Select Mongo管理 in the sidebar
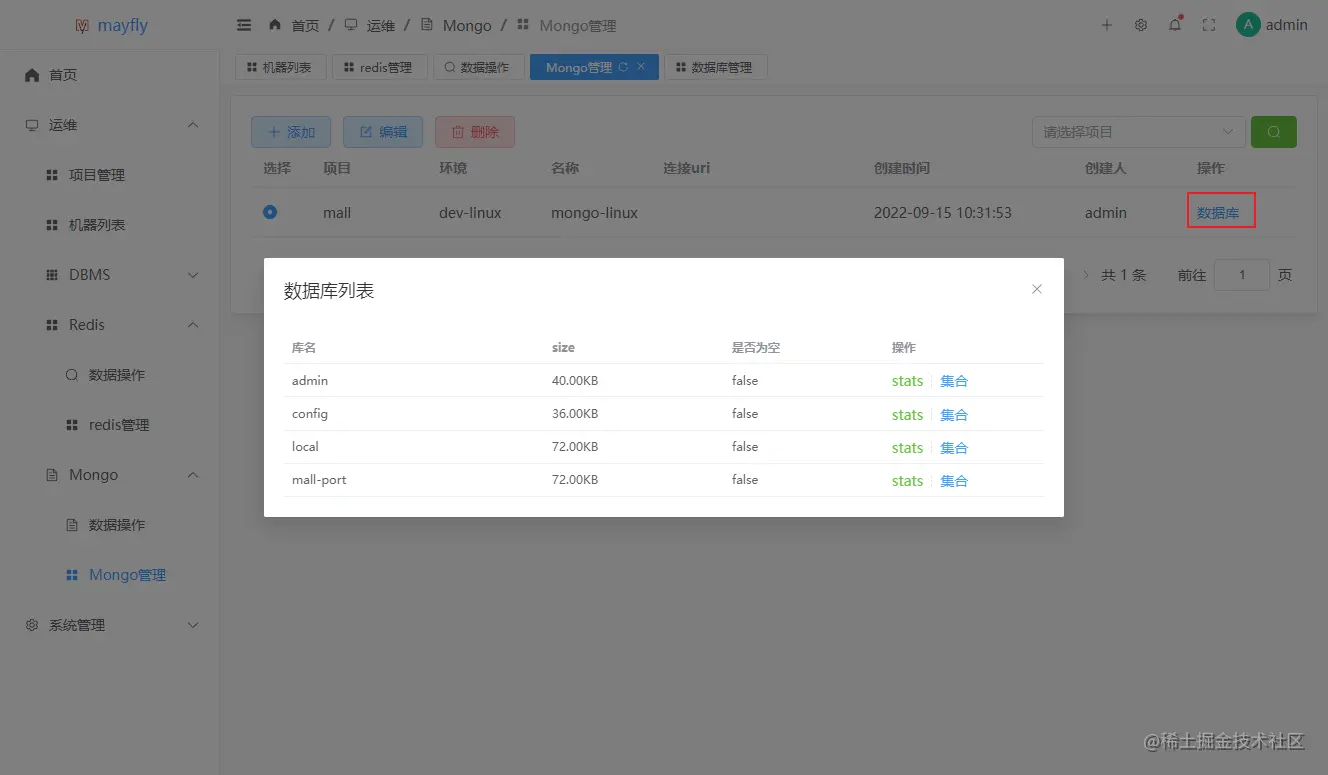 coord(110,575)
